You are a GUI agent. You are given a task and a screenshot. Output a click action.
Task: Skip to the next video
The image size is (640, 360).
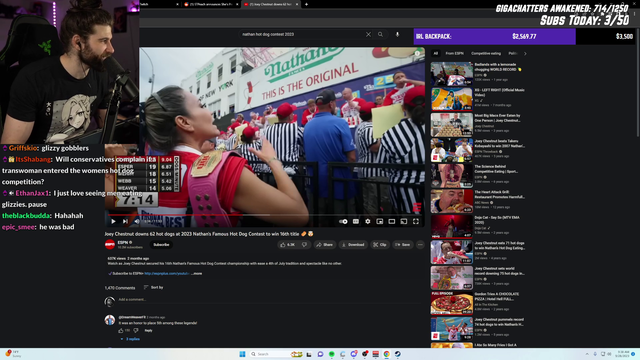[x=125, y=221]
